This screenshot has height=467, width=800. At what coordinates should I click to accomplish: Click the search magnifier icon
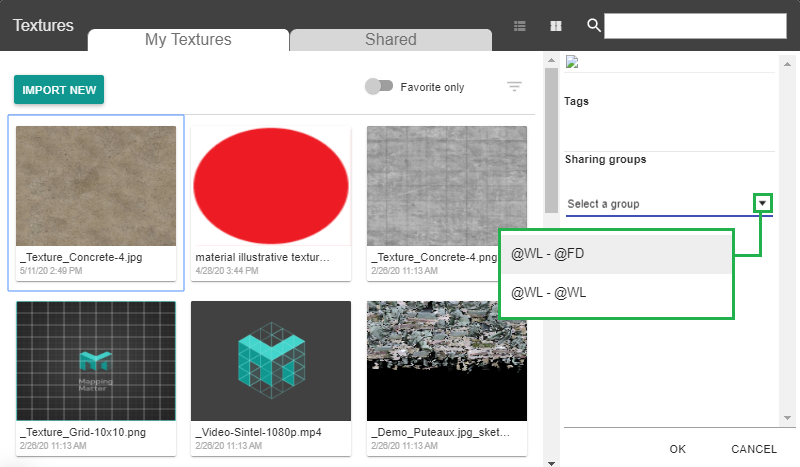tap(593, 26)
